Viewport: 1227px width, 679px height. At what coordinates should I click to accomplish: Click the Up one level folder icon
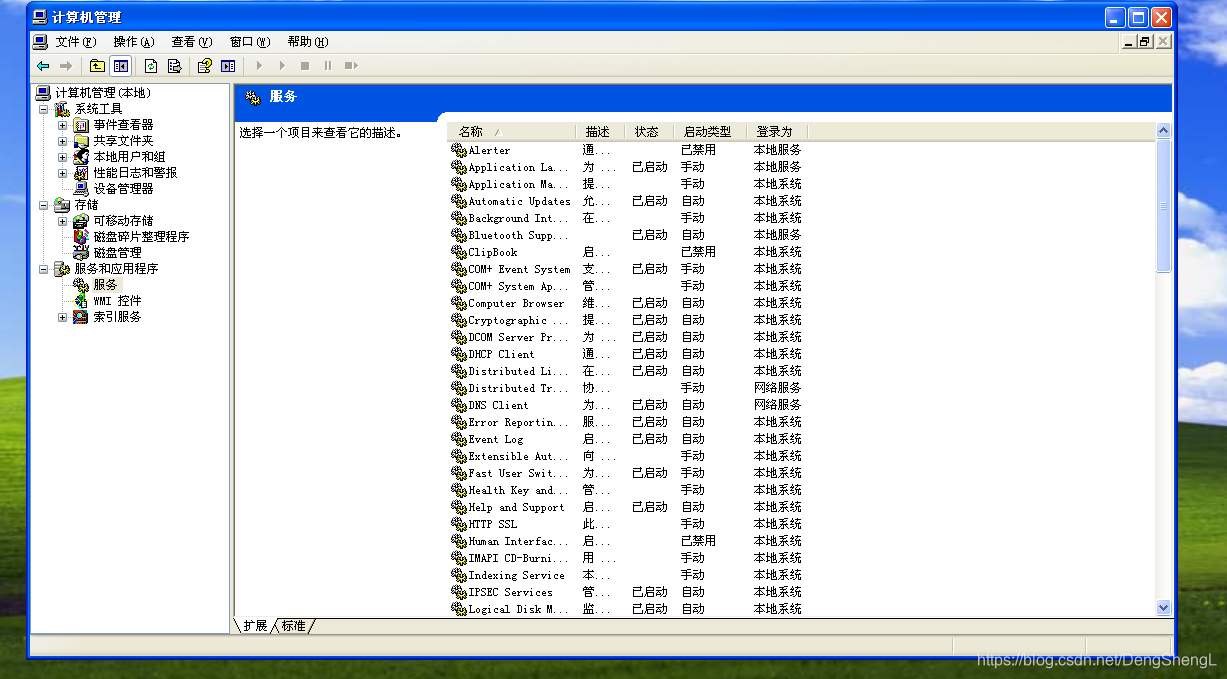[x=97, y=66]
